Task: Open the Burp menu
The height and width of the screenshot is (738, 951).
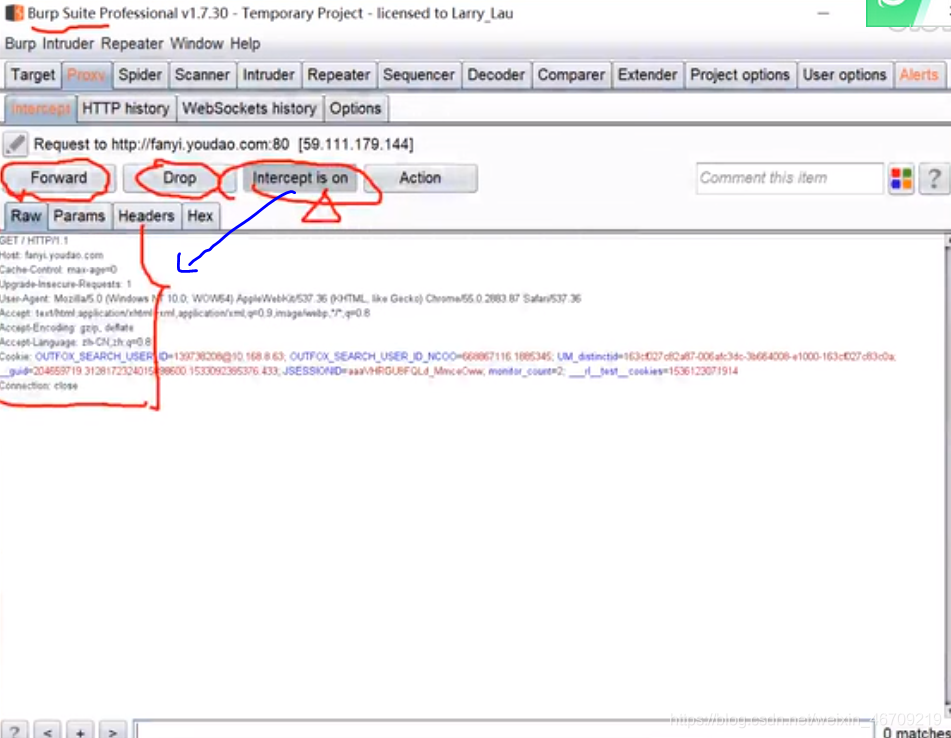Action: (20, 44)
